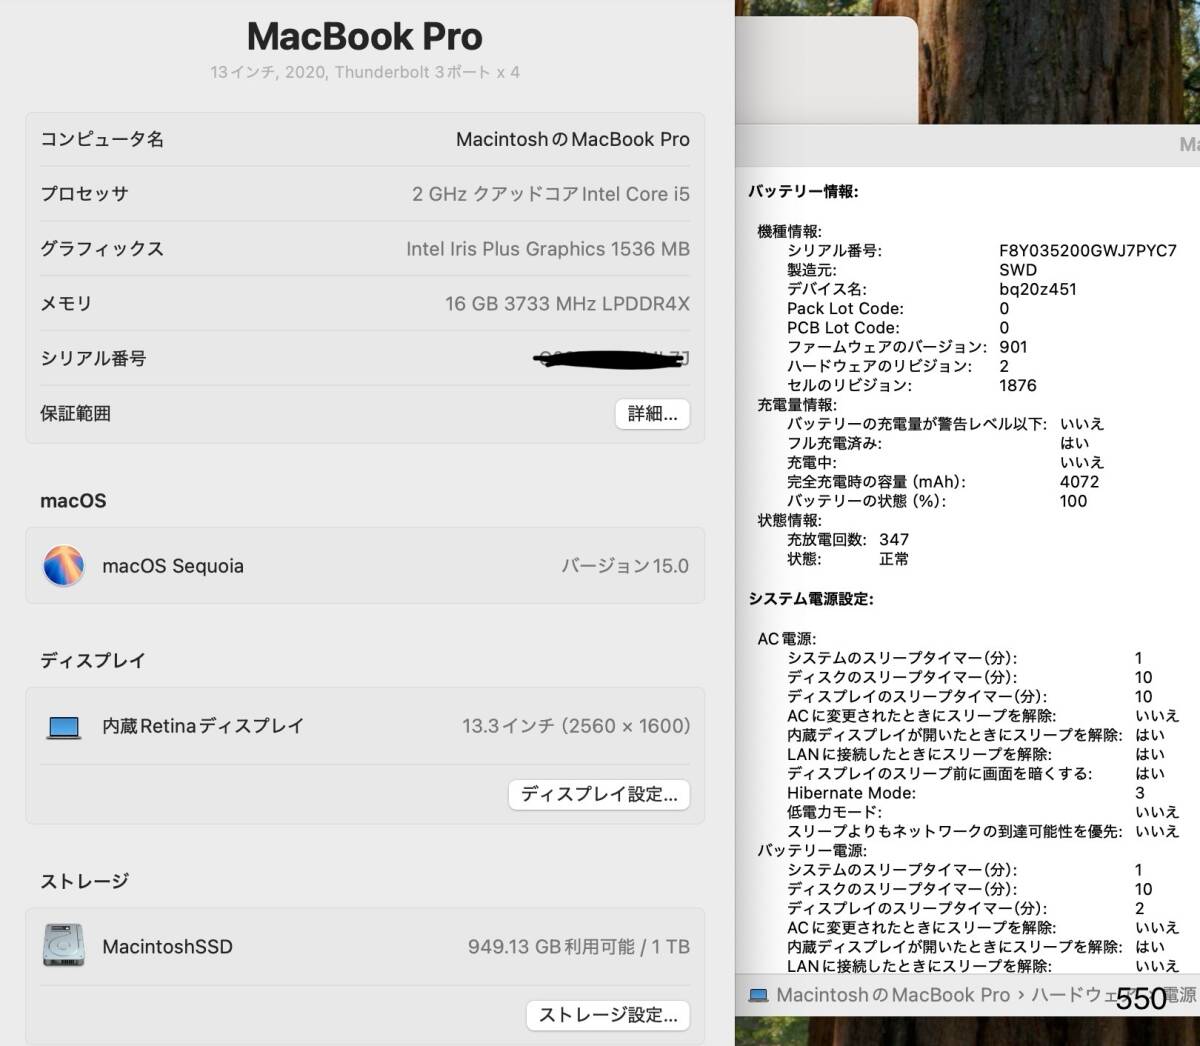Select battery serial number F8Y035200GWJ7PYC7

(1087, 251)
